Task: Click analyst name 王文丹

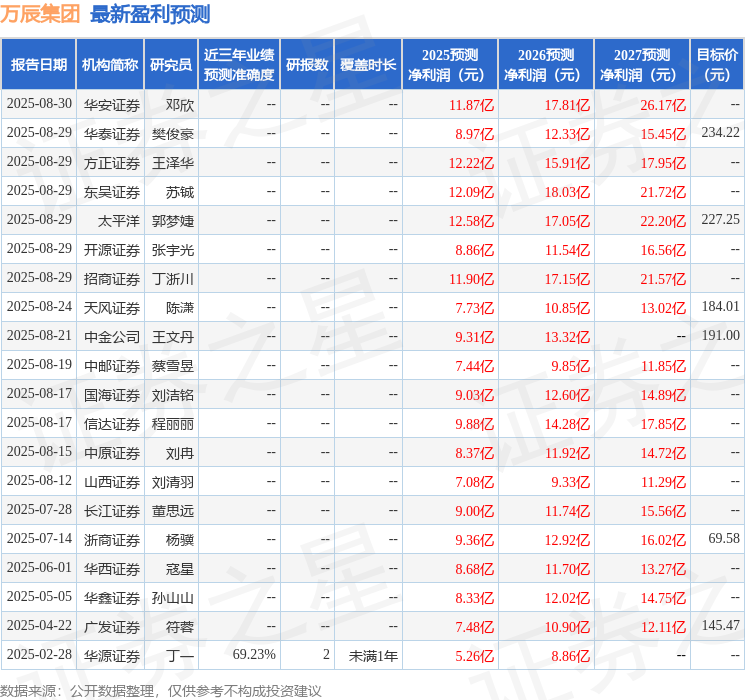Action: click(173, 337)
